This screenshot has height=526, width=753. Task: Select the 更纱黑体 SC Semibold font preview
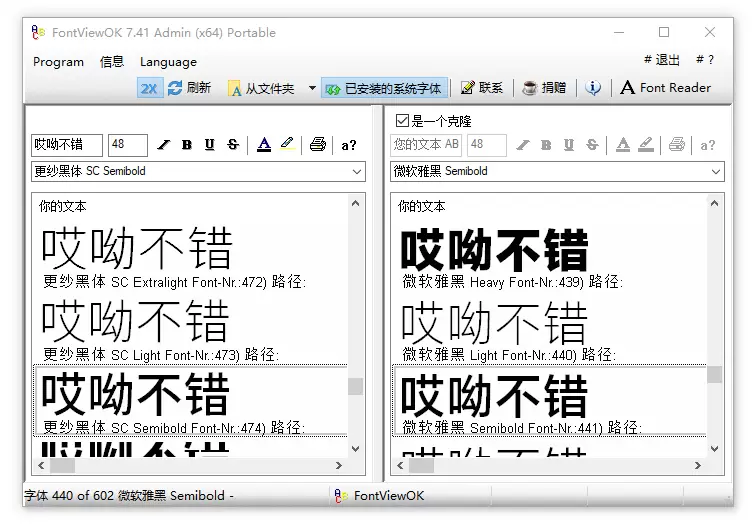[x=191, y=401]
